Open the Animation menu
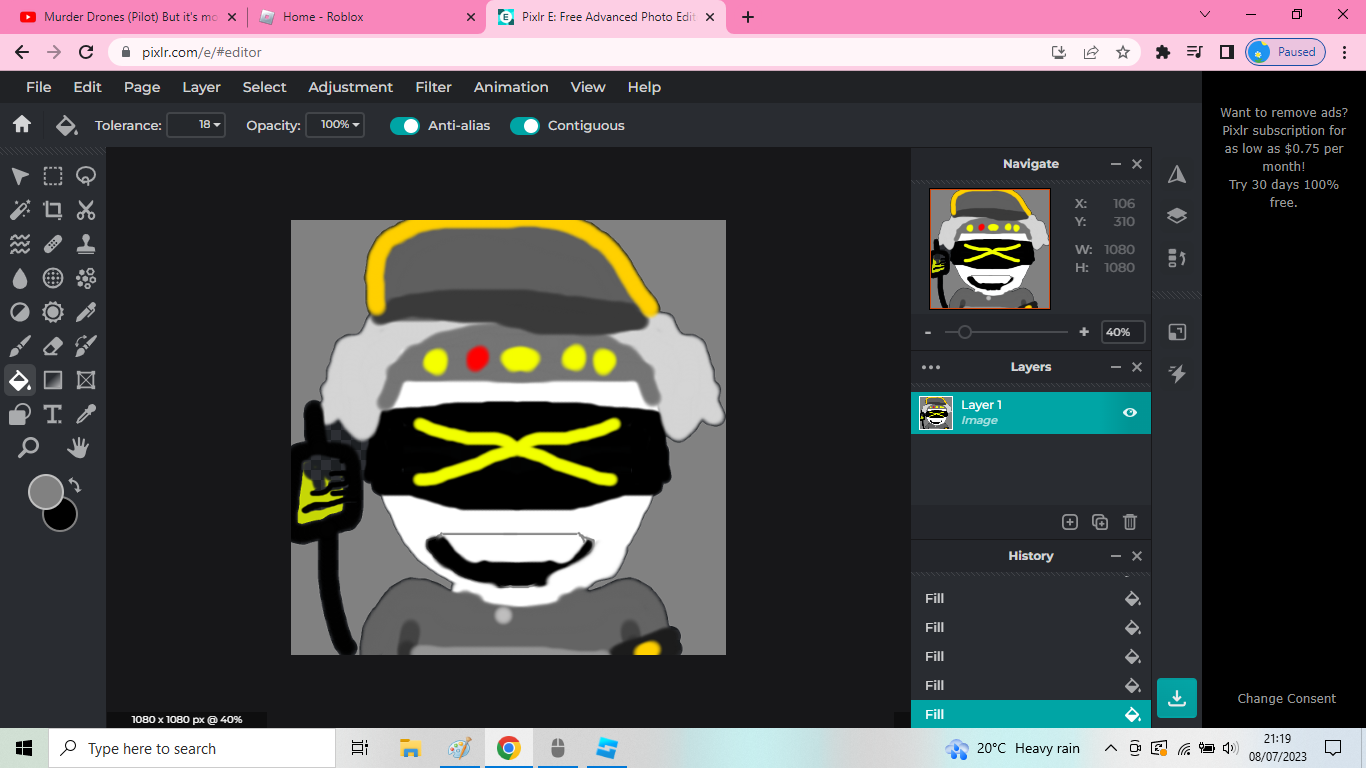 click(511, 87)
